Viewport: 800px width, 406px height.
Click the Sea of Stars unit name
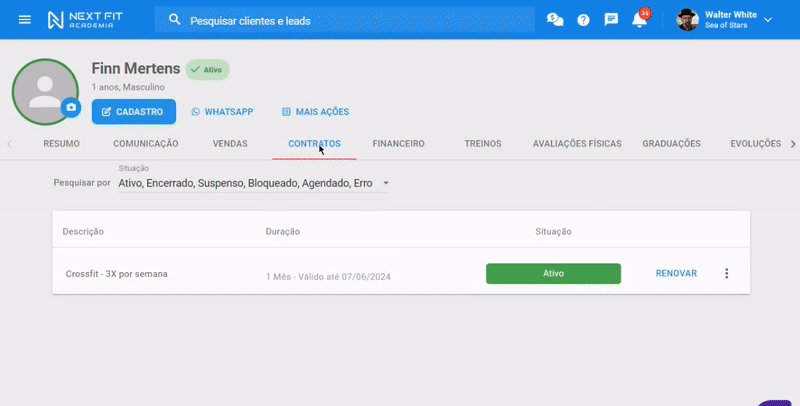click(726, 26)
